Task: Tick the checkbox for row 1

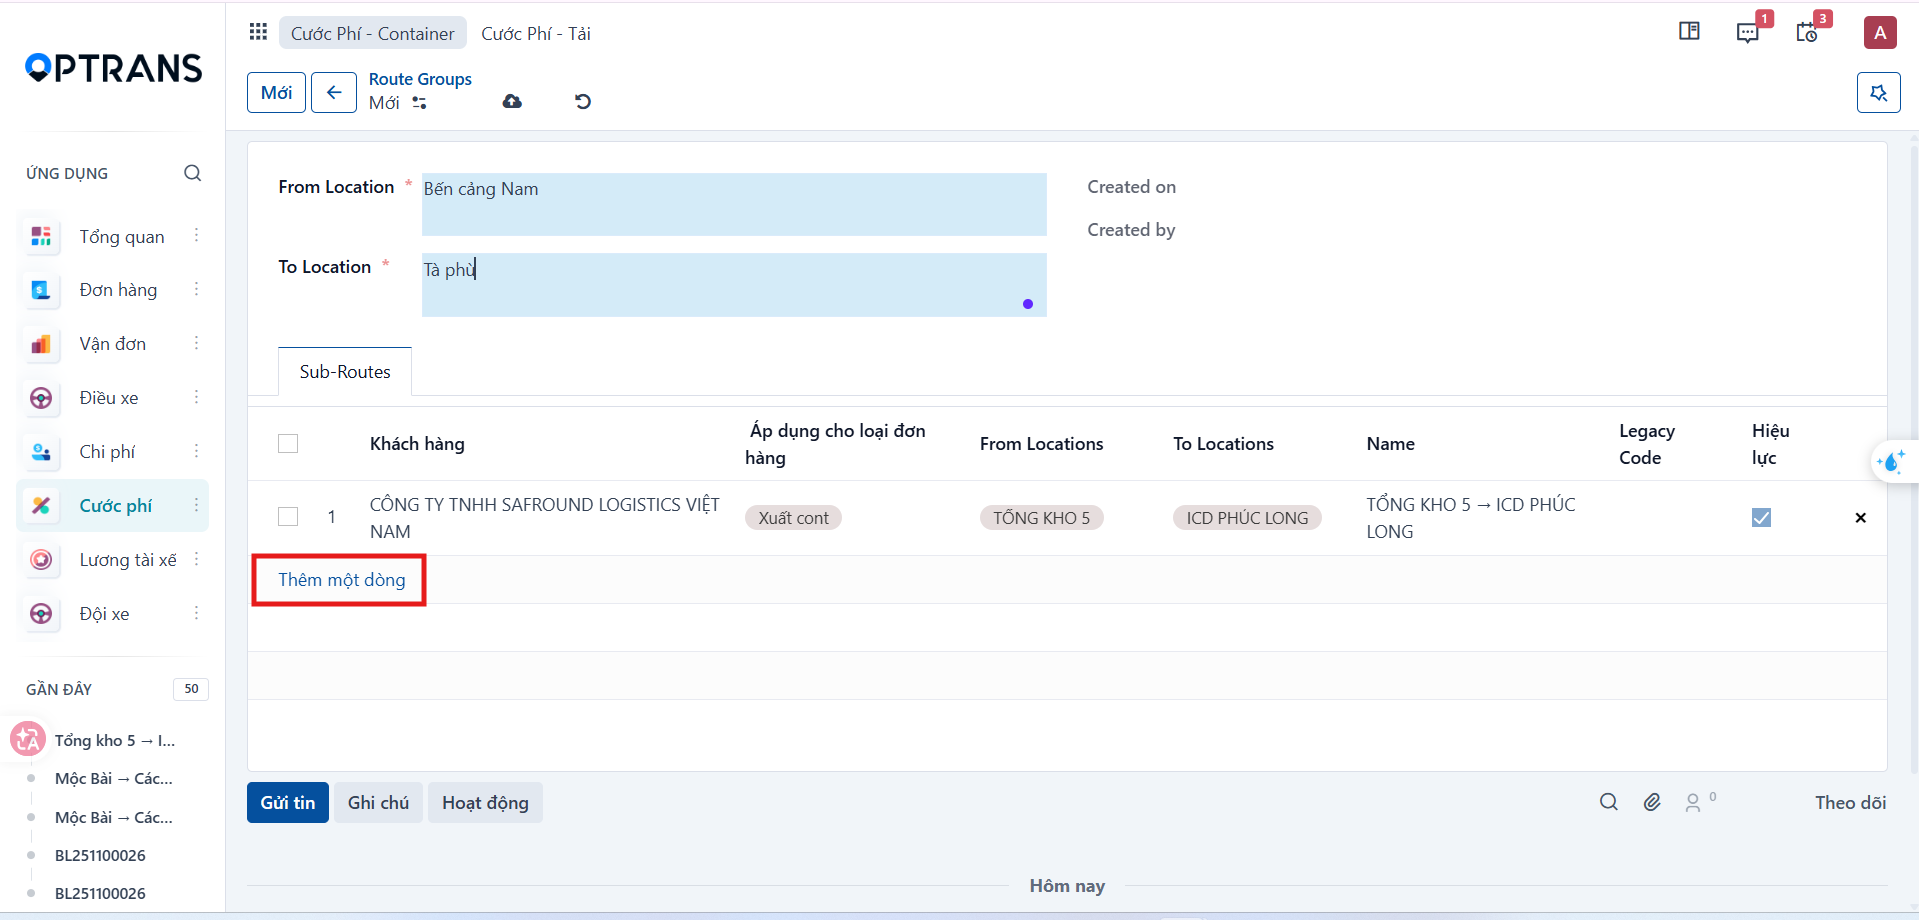Action: (288, 517)
